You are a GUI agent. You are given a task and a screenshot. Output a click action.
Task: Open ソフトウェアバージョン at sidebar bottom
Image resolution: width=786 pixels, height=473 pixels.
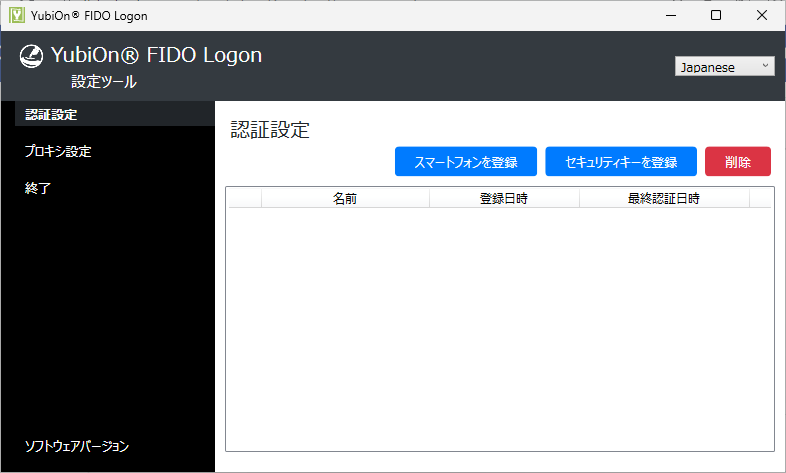tap(77, 446)
